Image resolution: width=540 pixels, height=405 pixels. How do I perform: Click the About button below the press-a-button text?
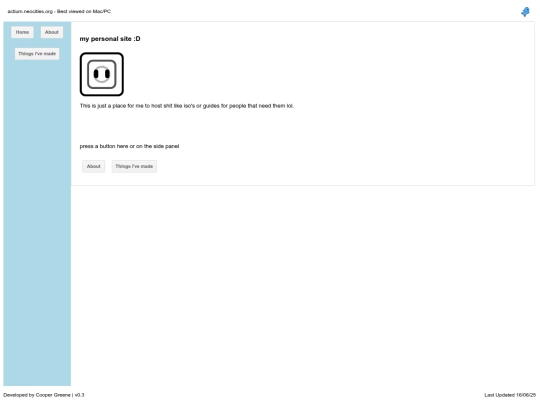tap(93, 166)
